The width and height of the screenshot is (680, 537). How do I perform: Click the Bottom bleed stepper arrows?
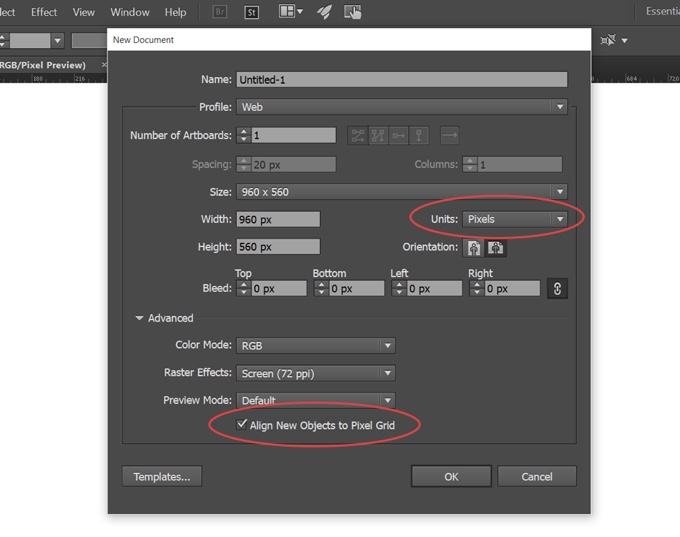pyautogui.click(x=321, y=288)
